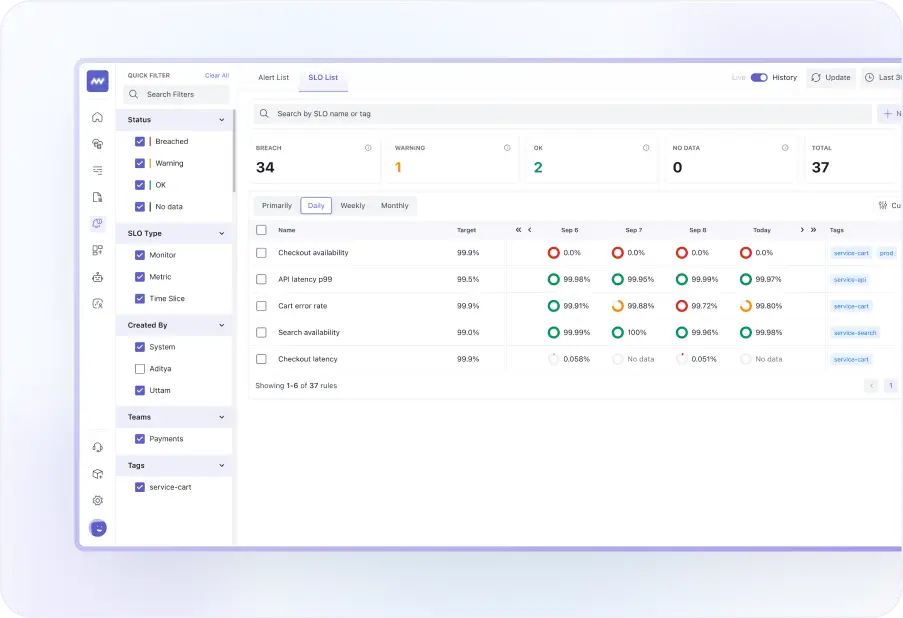Uncheck the Breached status filter
903x618 pixels.
[140, 141]
